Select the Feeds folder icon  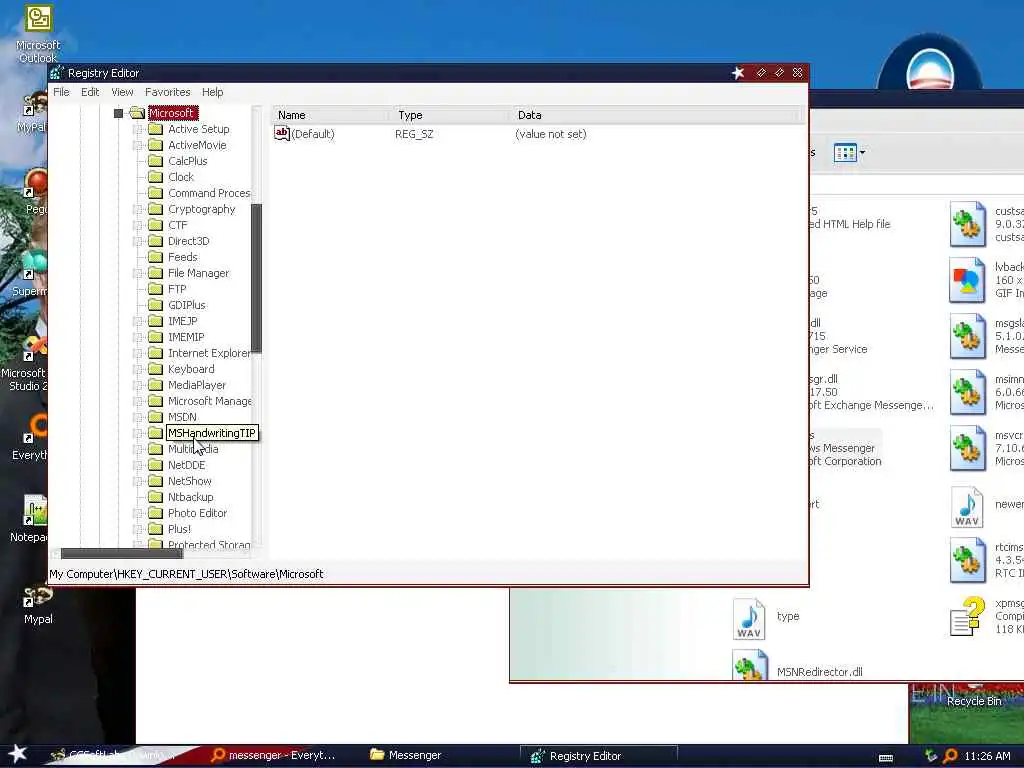[155, 257]
